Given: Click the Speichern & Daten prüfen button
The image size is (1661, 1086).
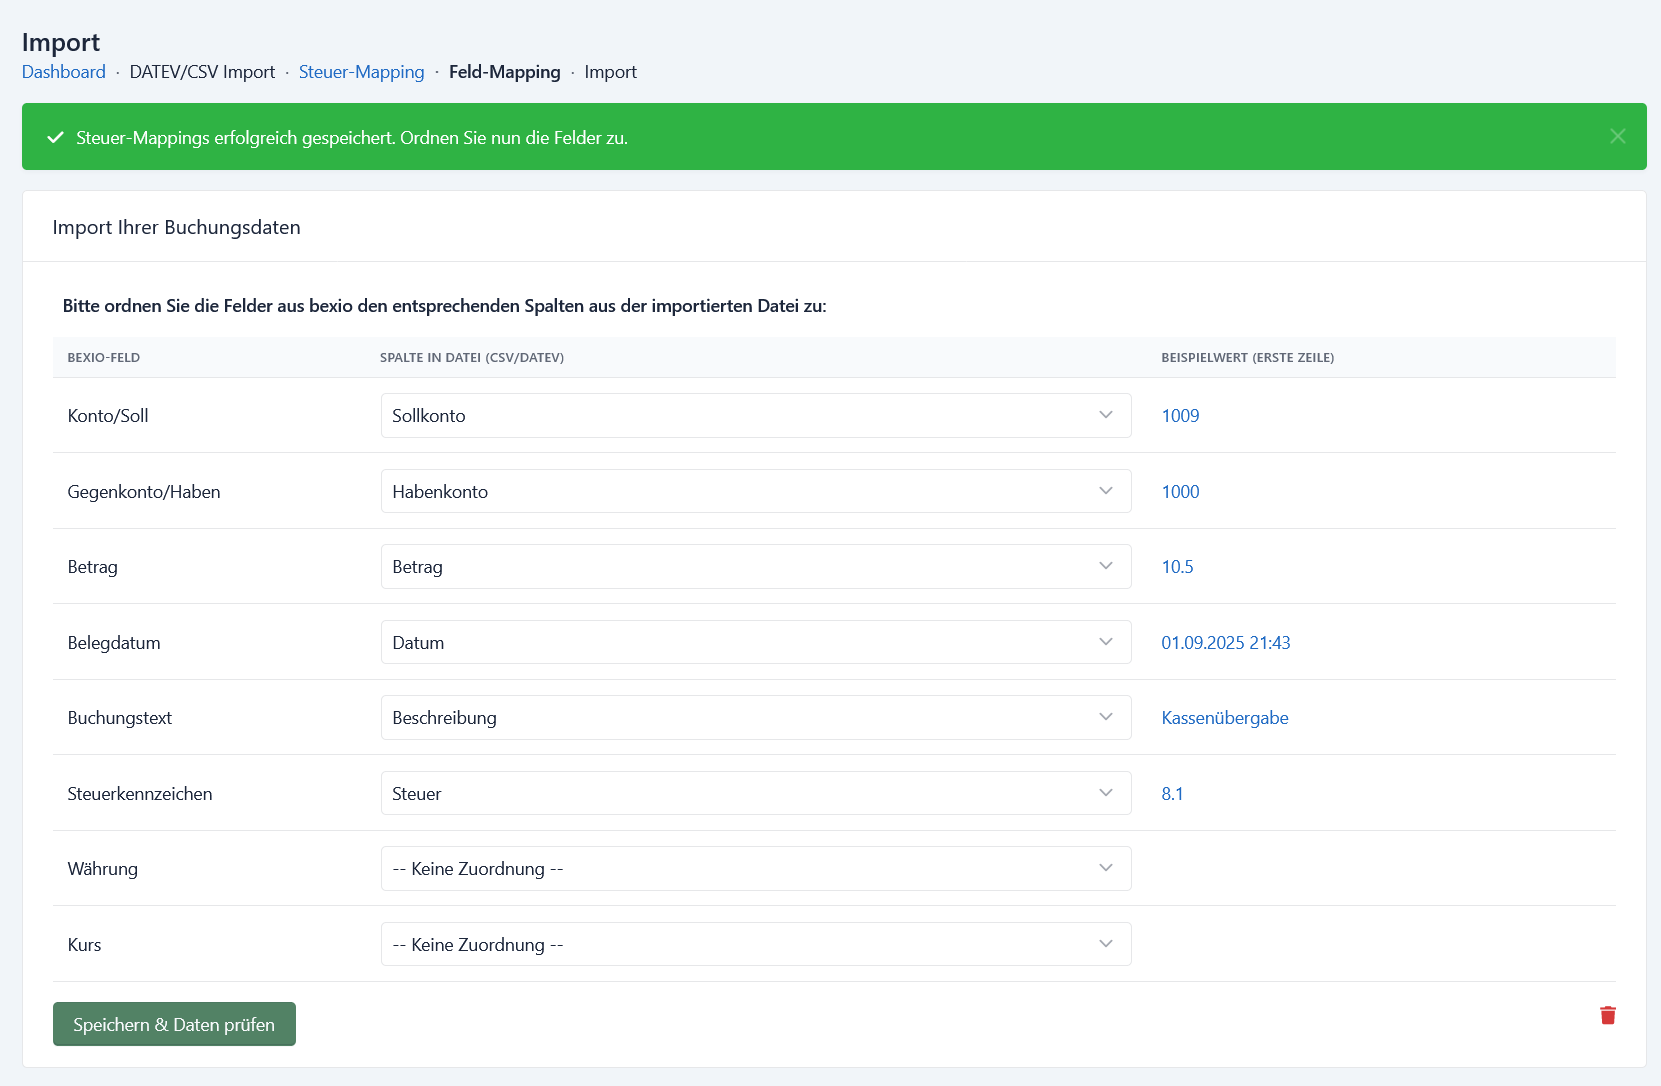Looking at the screenshot, I should tap(174, 1024).
